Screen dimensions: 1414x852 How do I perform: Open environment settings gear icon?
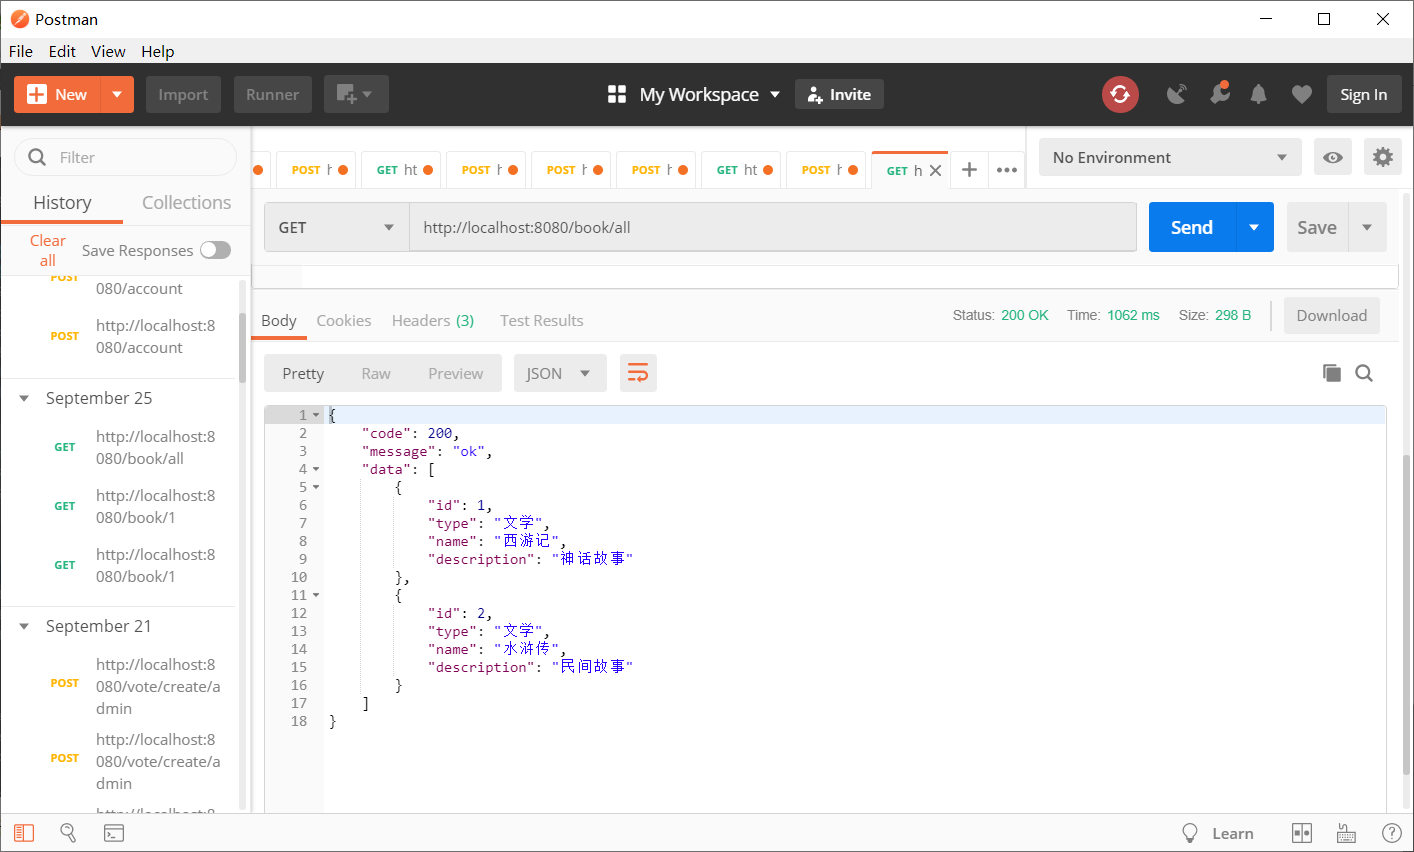(1382, 157)
